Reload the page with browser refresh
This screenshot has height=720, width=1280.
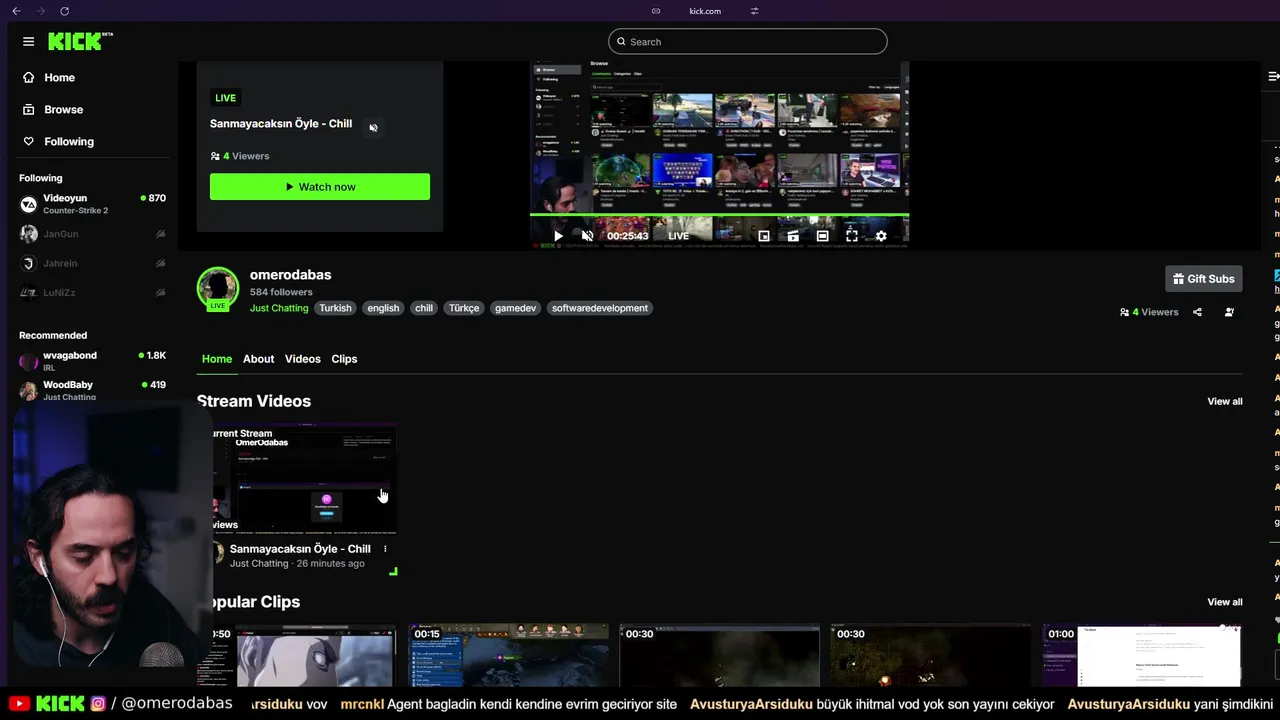pyautogui.click(x=64, y=11)
